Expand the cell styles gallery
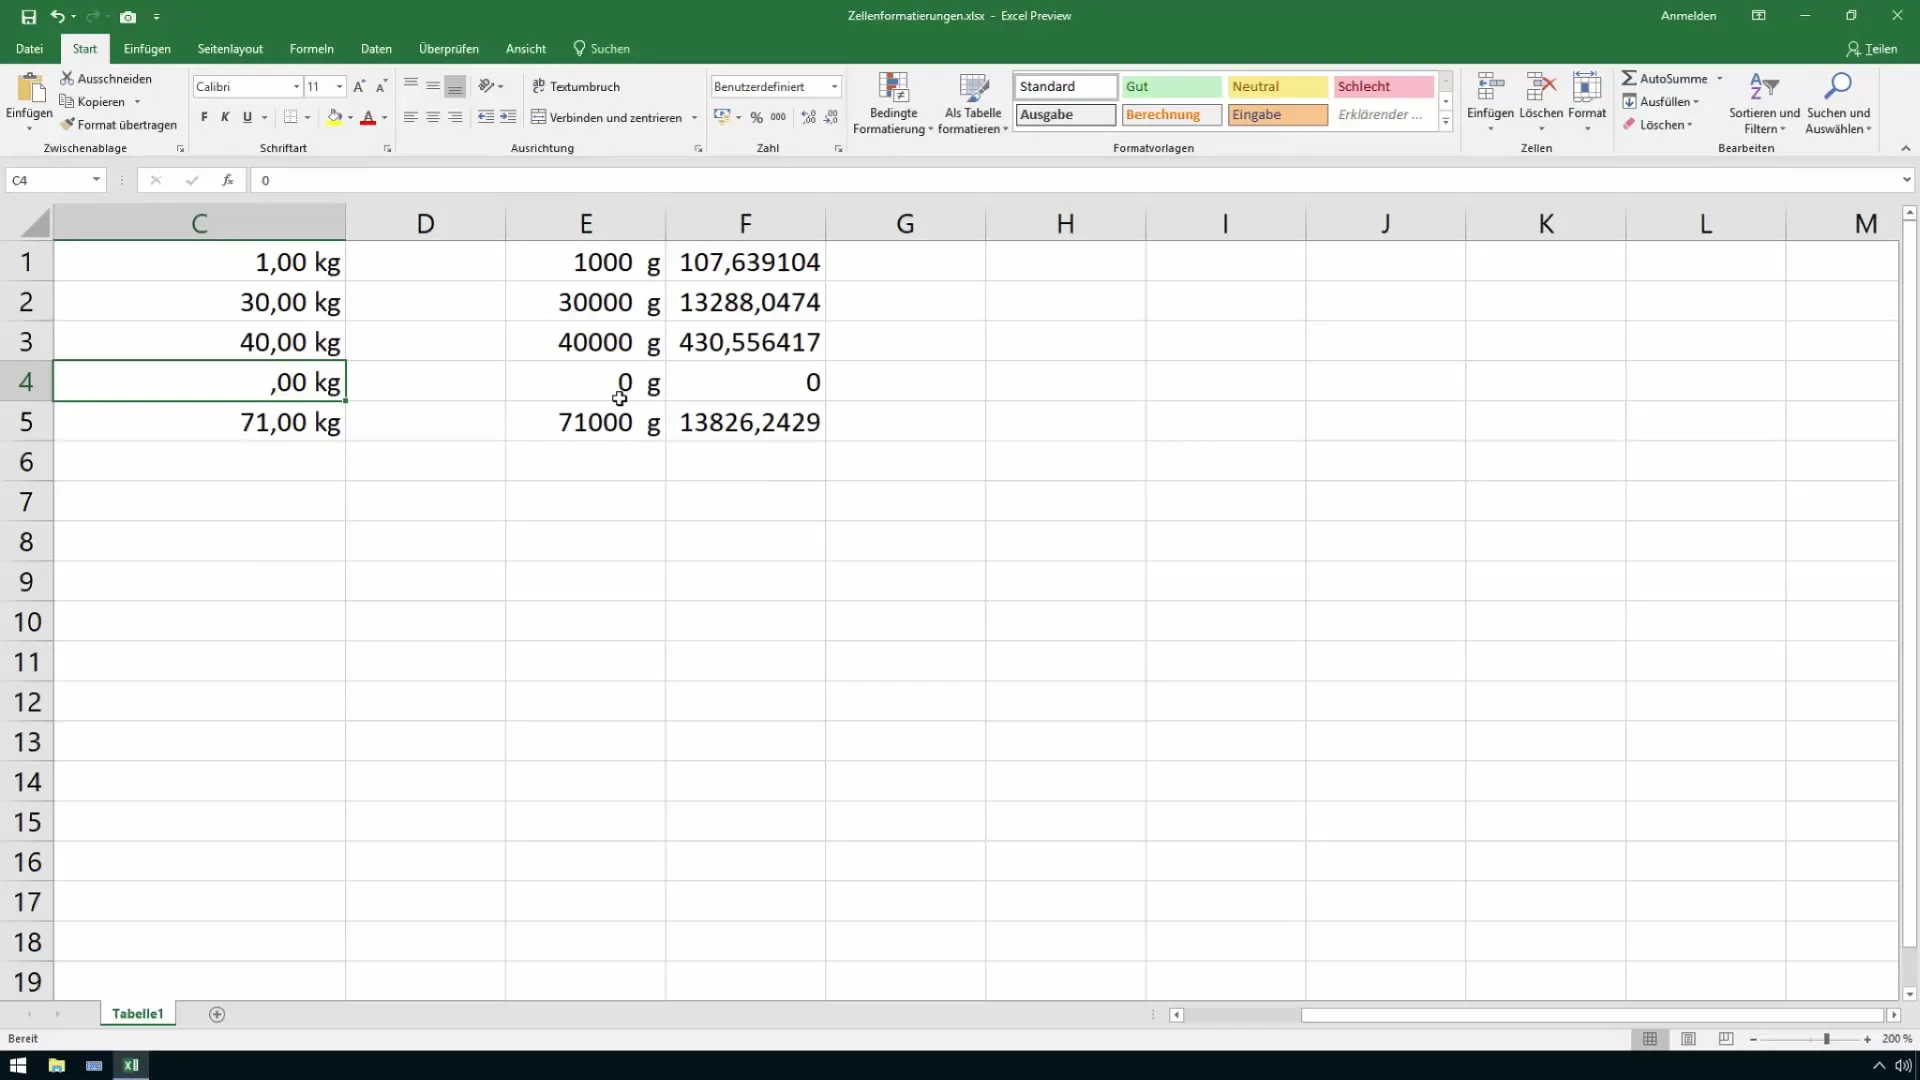The height and width of the screenshot is (1080, 1920). coord(1446,122)
